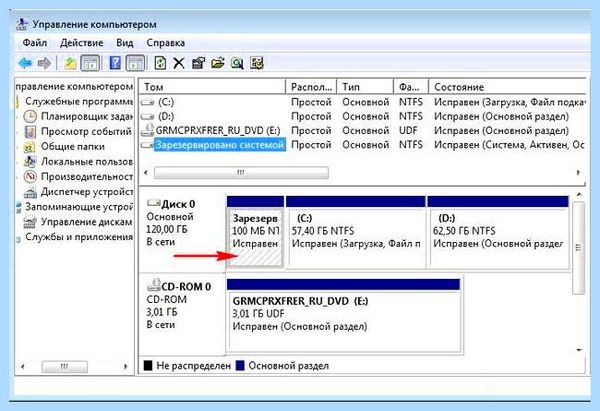
Task: Select the Зарезерв 100 МБ partition block
Action: (255, 232)
